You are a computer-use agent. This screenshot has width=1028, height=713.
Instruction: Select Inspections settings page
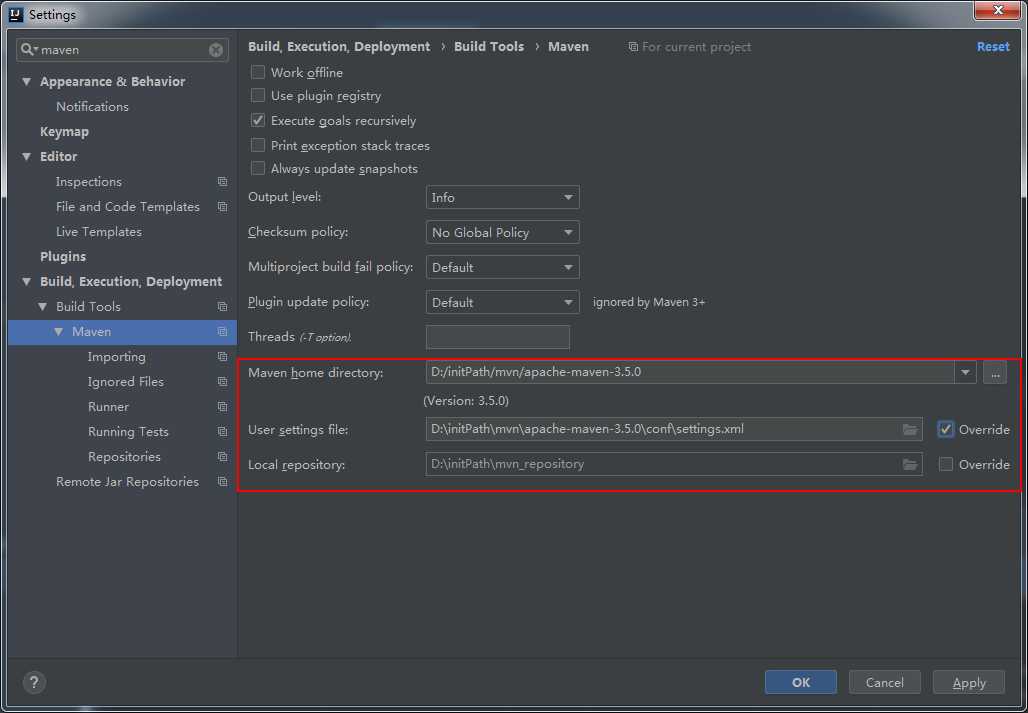pos(89,182)
